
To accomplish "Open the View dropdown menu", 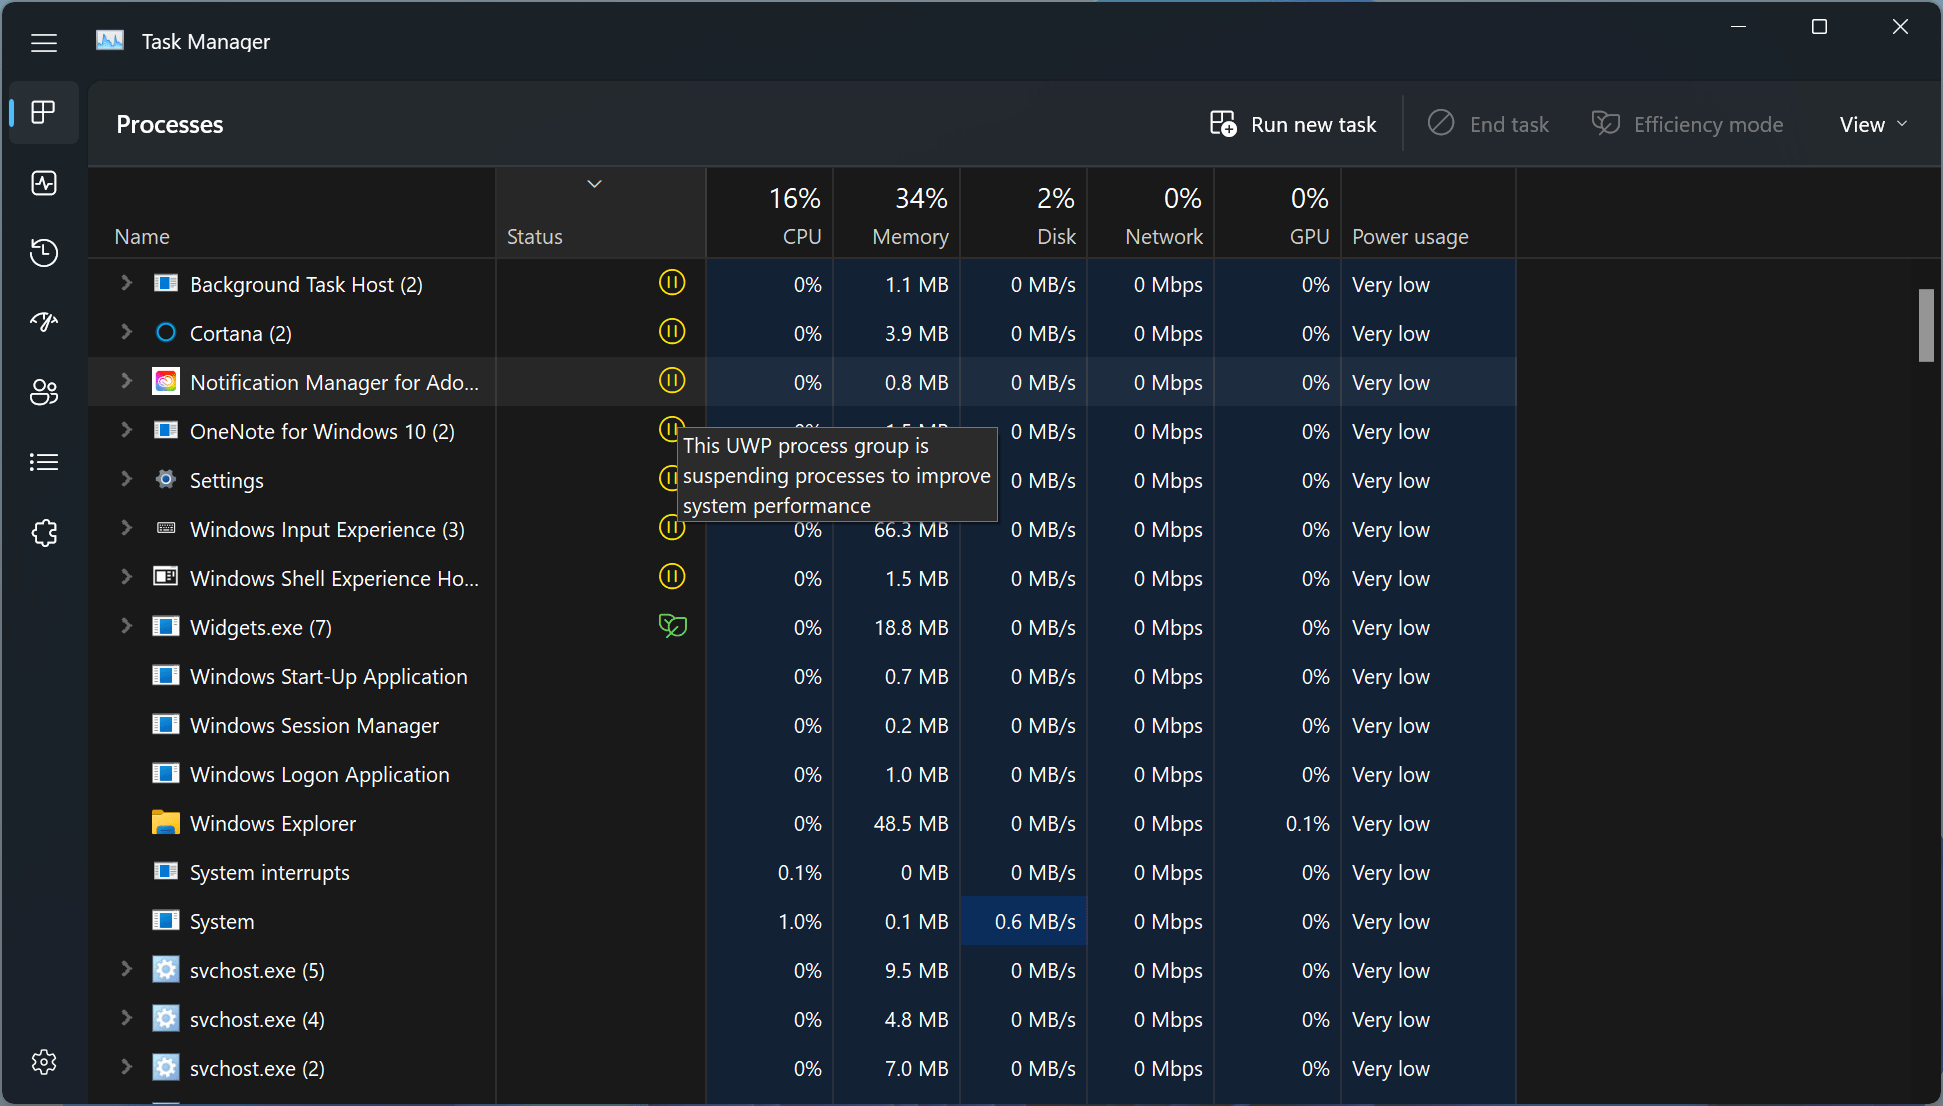I will [1873, 124].
